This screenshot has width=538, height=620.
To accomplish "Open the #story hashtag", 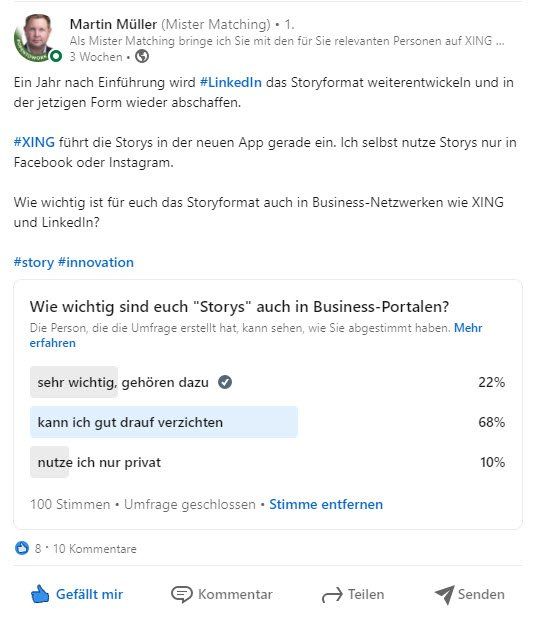I will [x=34, y=263].
